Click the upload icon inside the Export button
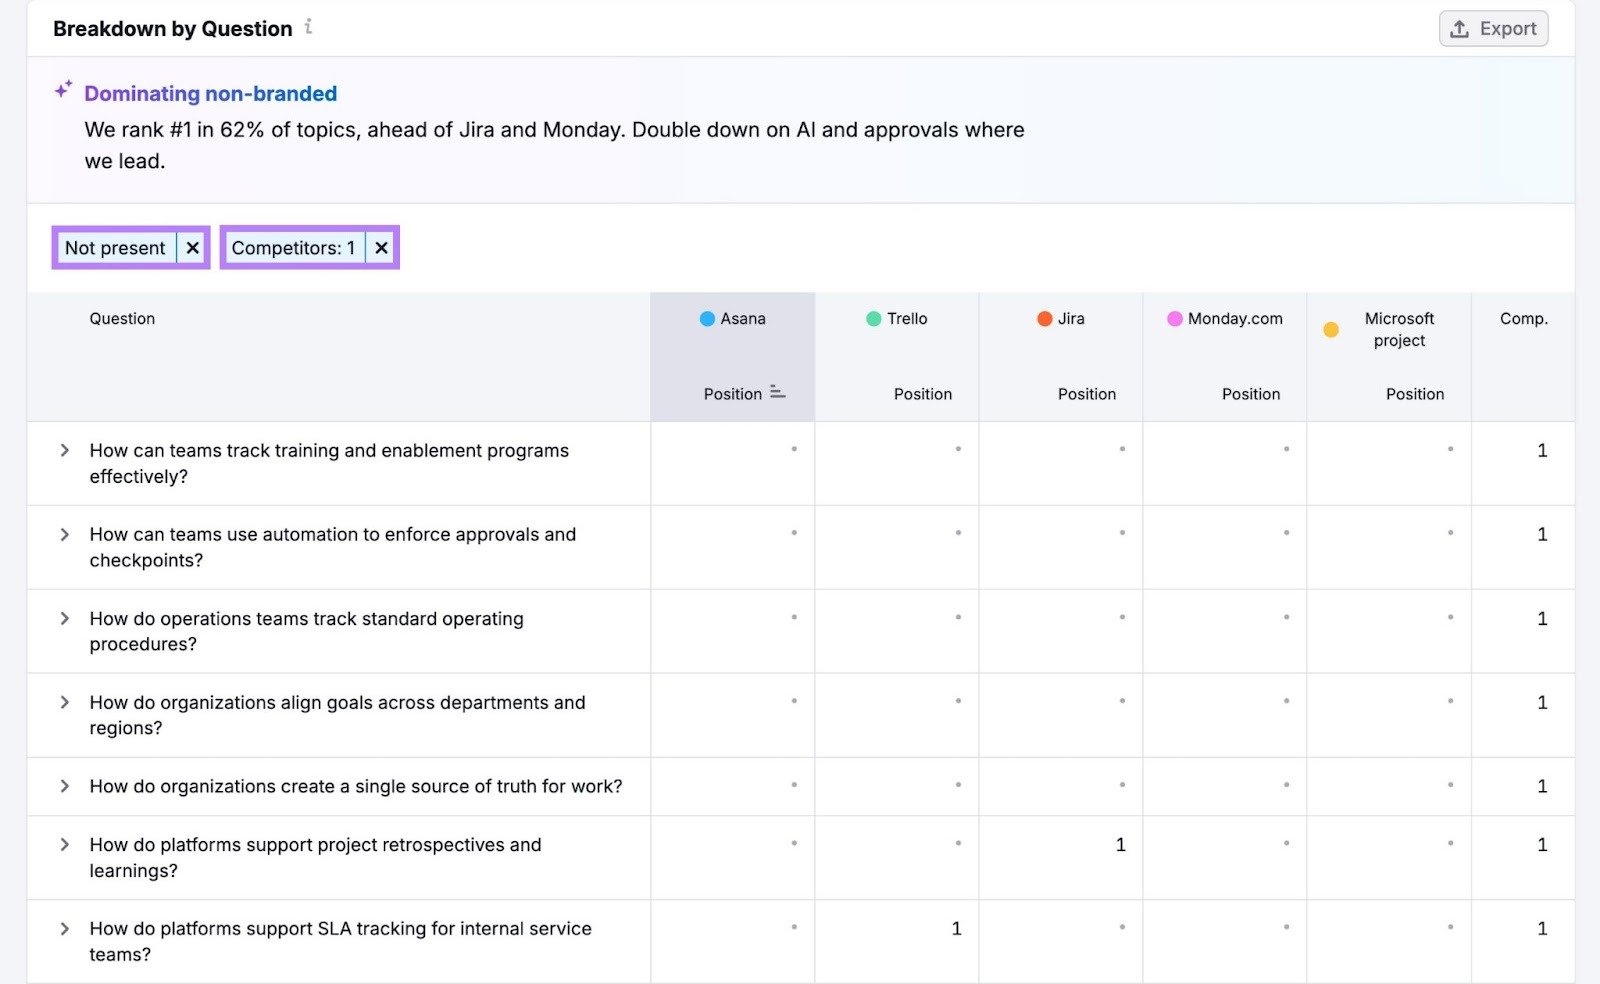 click(1460, 28)
